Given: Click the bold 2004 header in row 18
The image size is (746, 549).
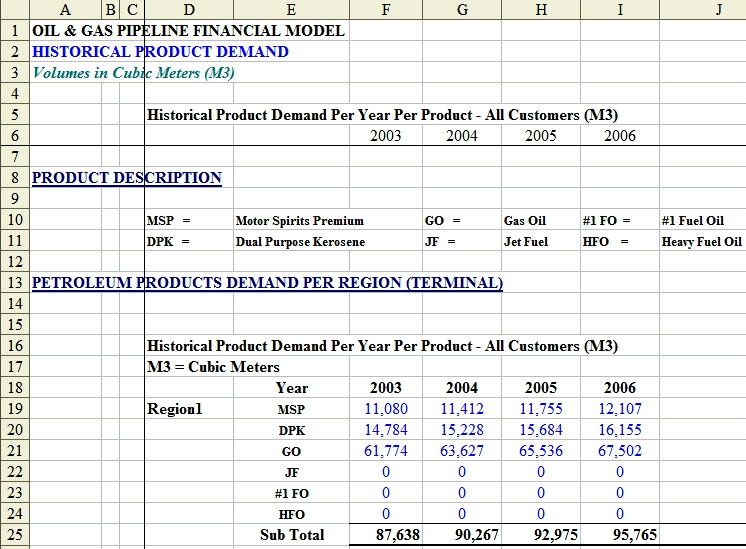Looking at the screenshot, I should (x=462, y=388).
